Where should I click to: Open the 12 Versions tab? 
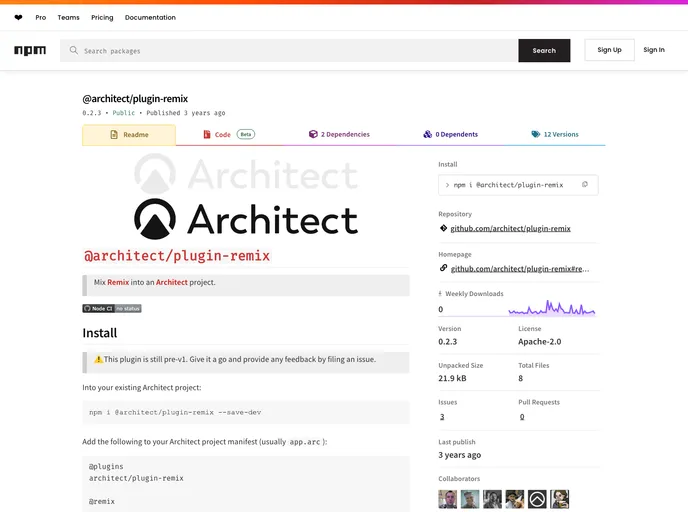coord(554,134)
